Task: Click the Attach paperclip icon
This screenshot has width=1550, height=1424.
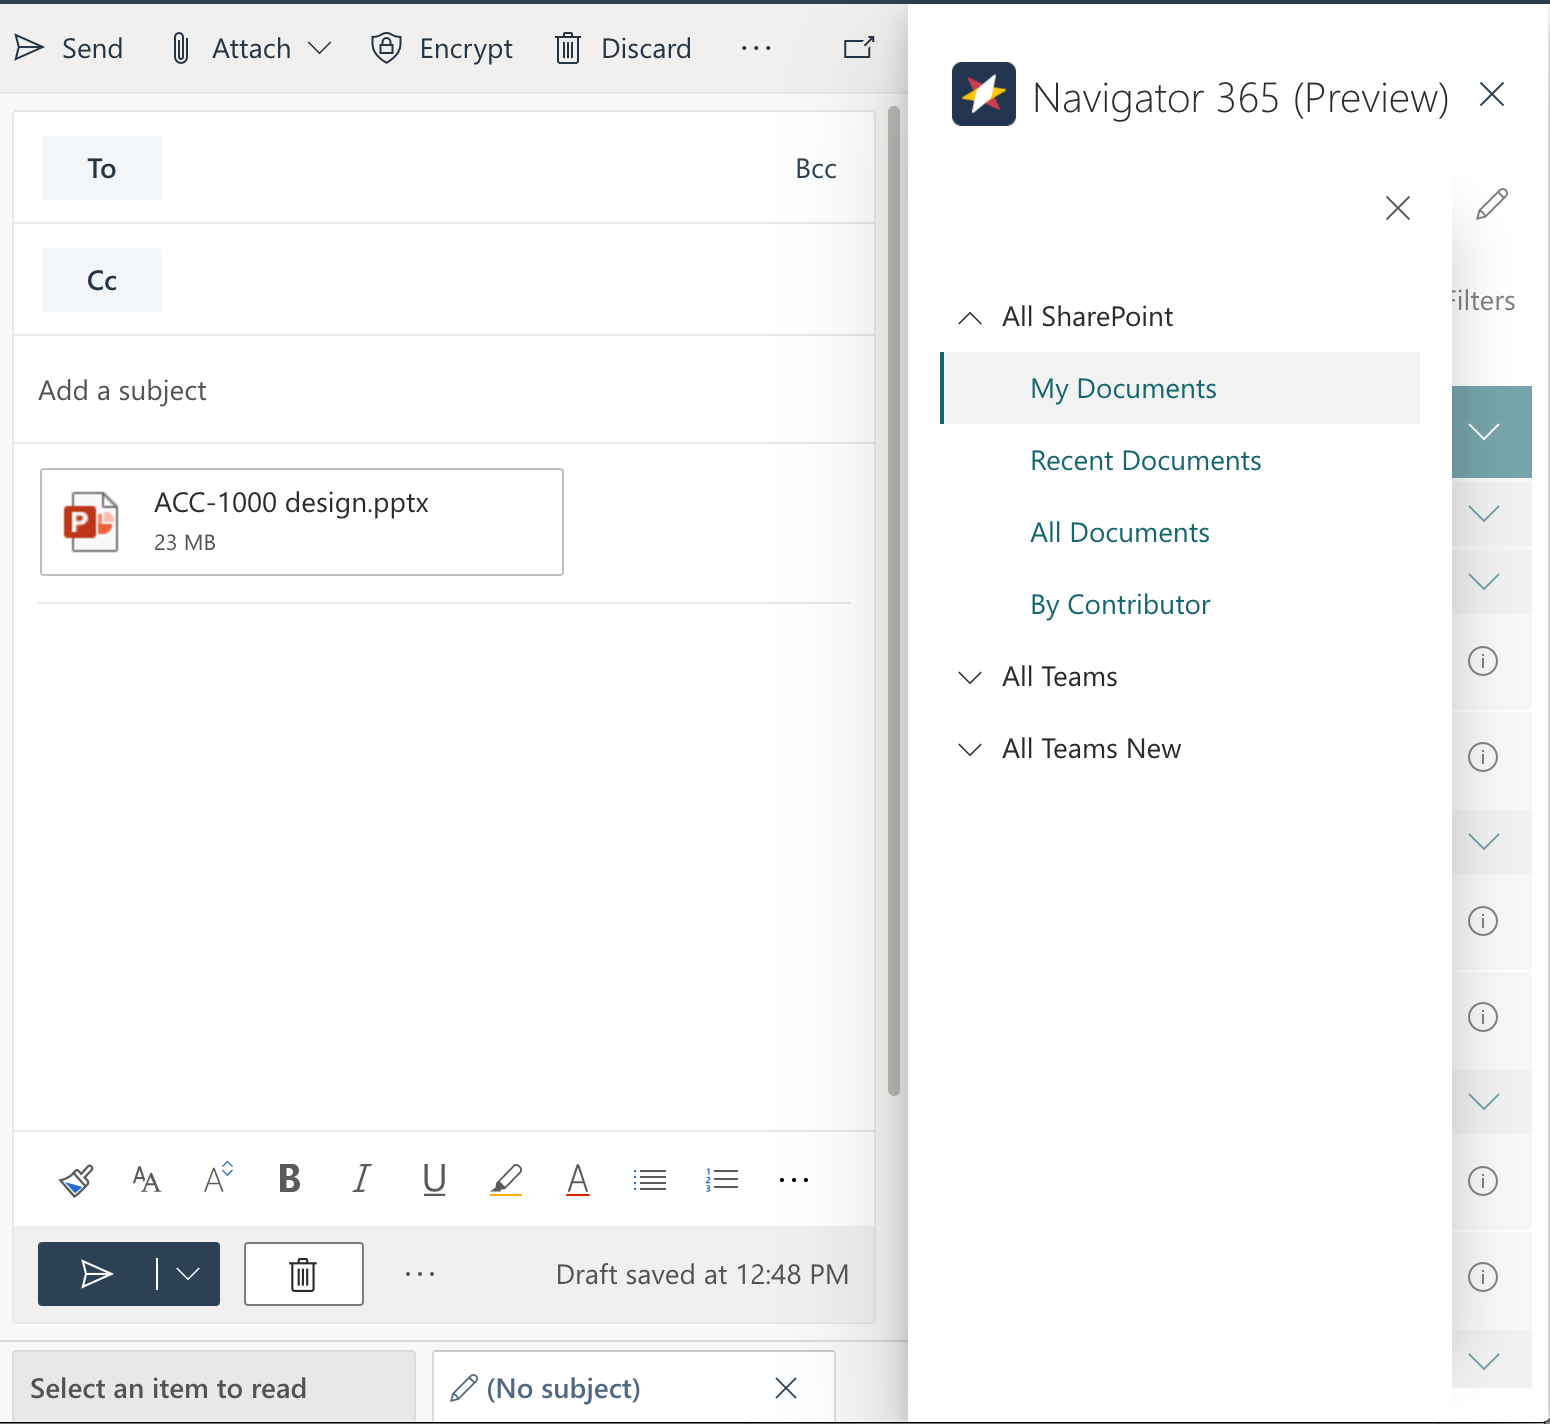Action: pyautogui.click(x=181, y=48)
